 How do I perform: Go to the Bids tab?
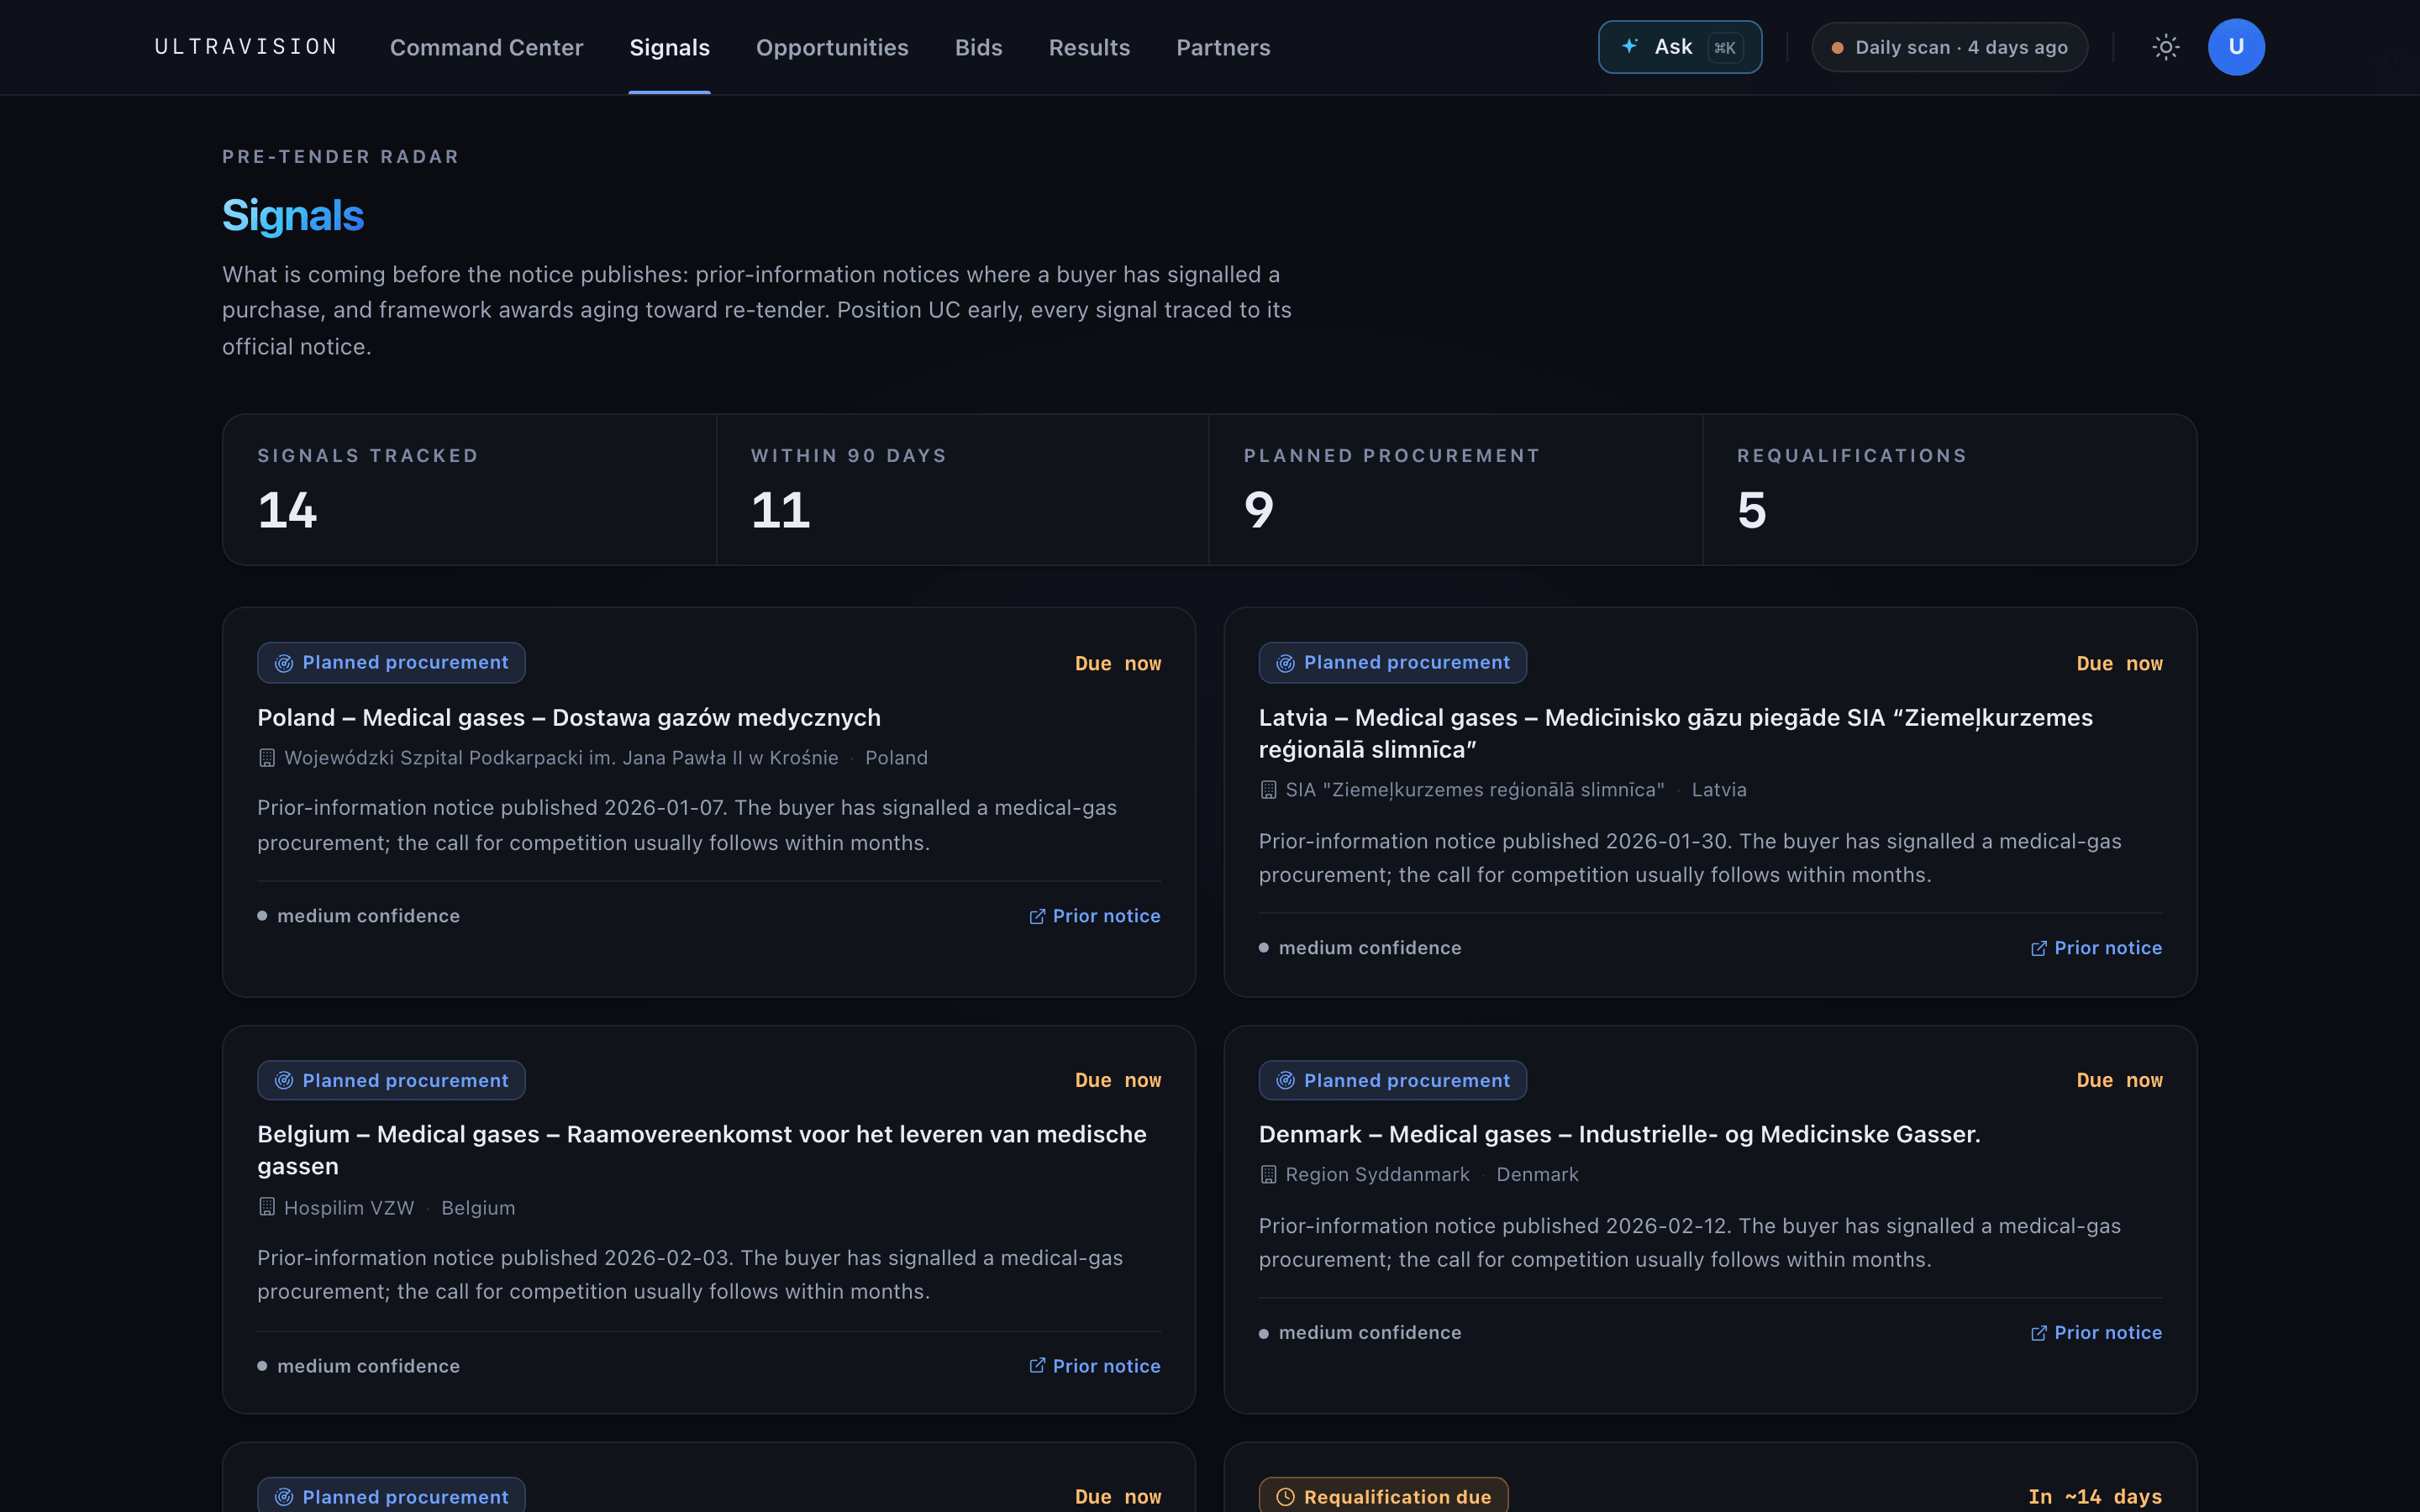click(x=978, y=47)
